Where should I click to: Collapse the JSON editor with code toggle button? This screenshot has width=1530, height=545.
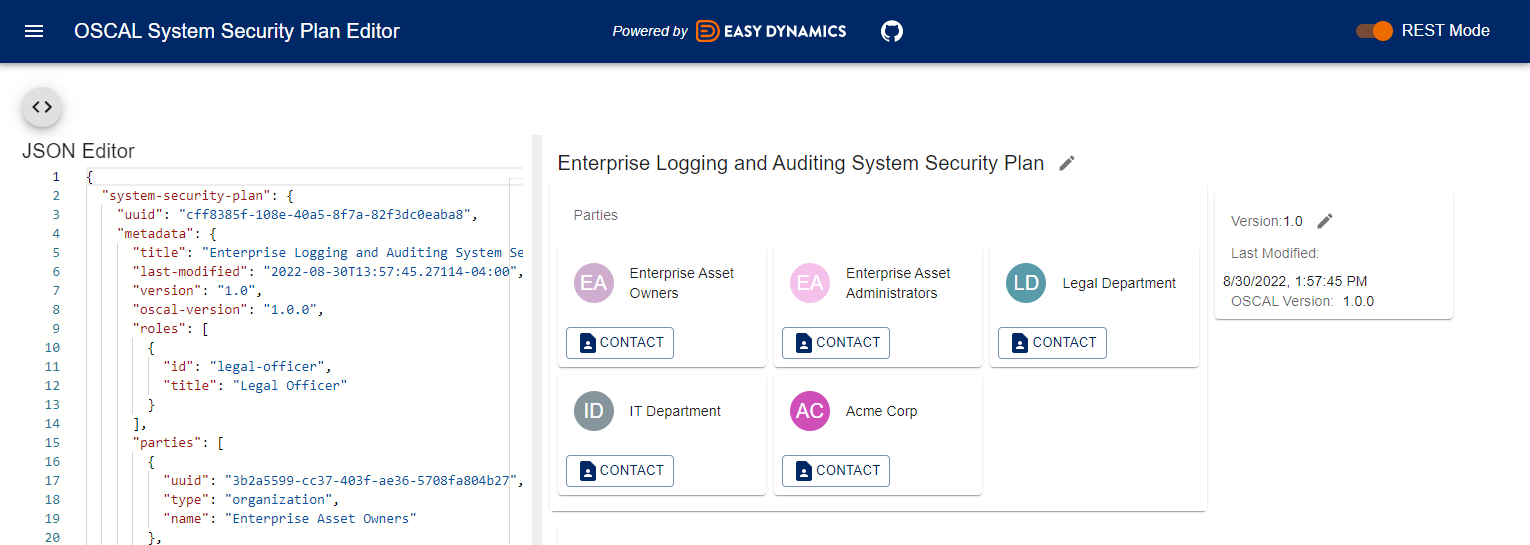click(42, 107)
